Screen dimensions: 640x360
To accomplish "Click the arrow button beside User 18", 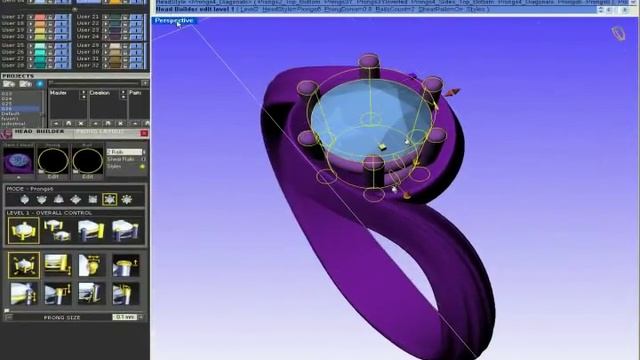I will tap(30, 24).
